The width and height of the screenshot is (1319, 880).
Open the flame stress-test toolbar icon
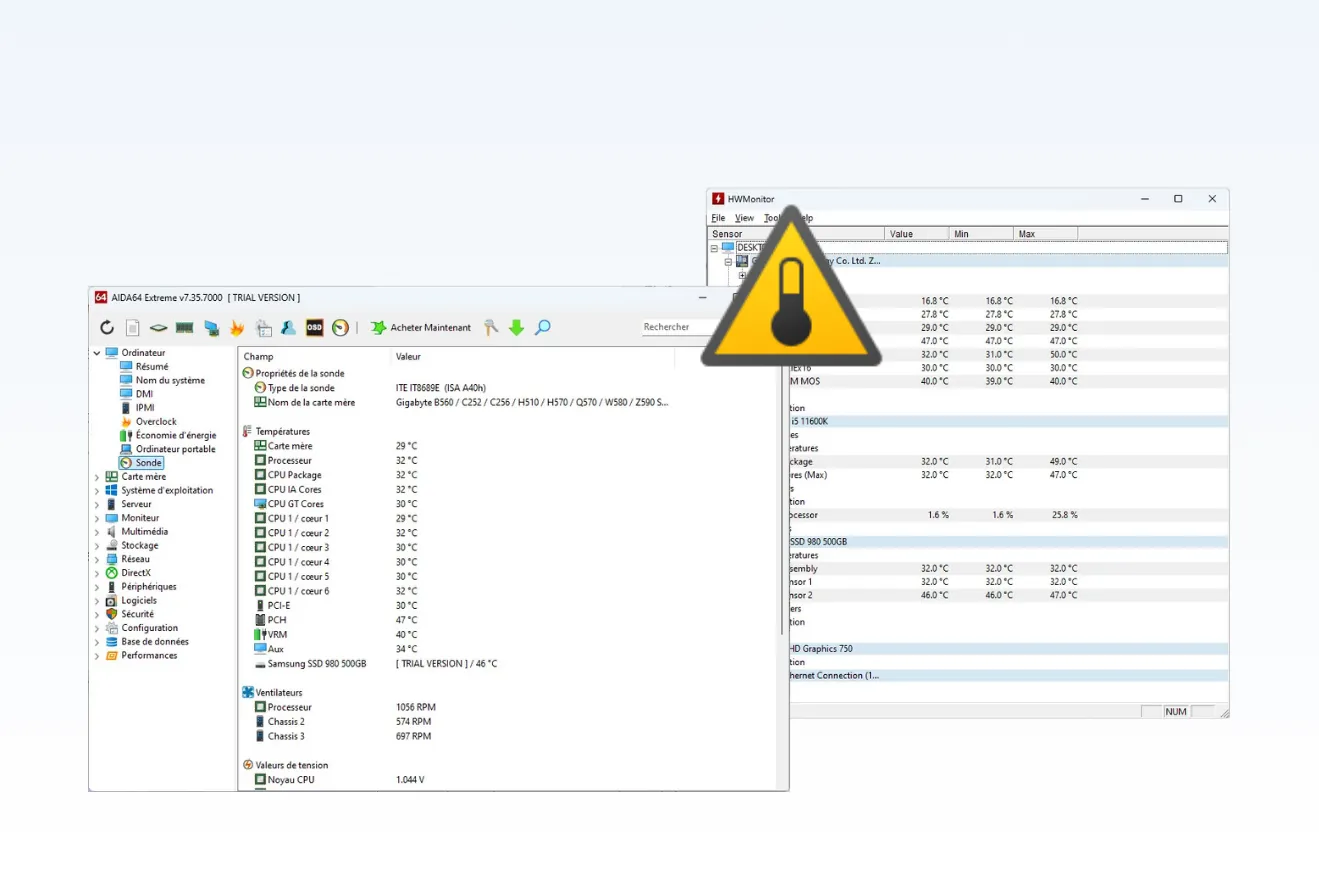coord(237,327)
